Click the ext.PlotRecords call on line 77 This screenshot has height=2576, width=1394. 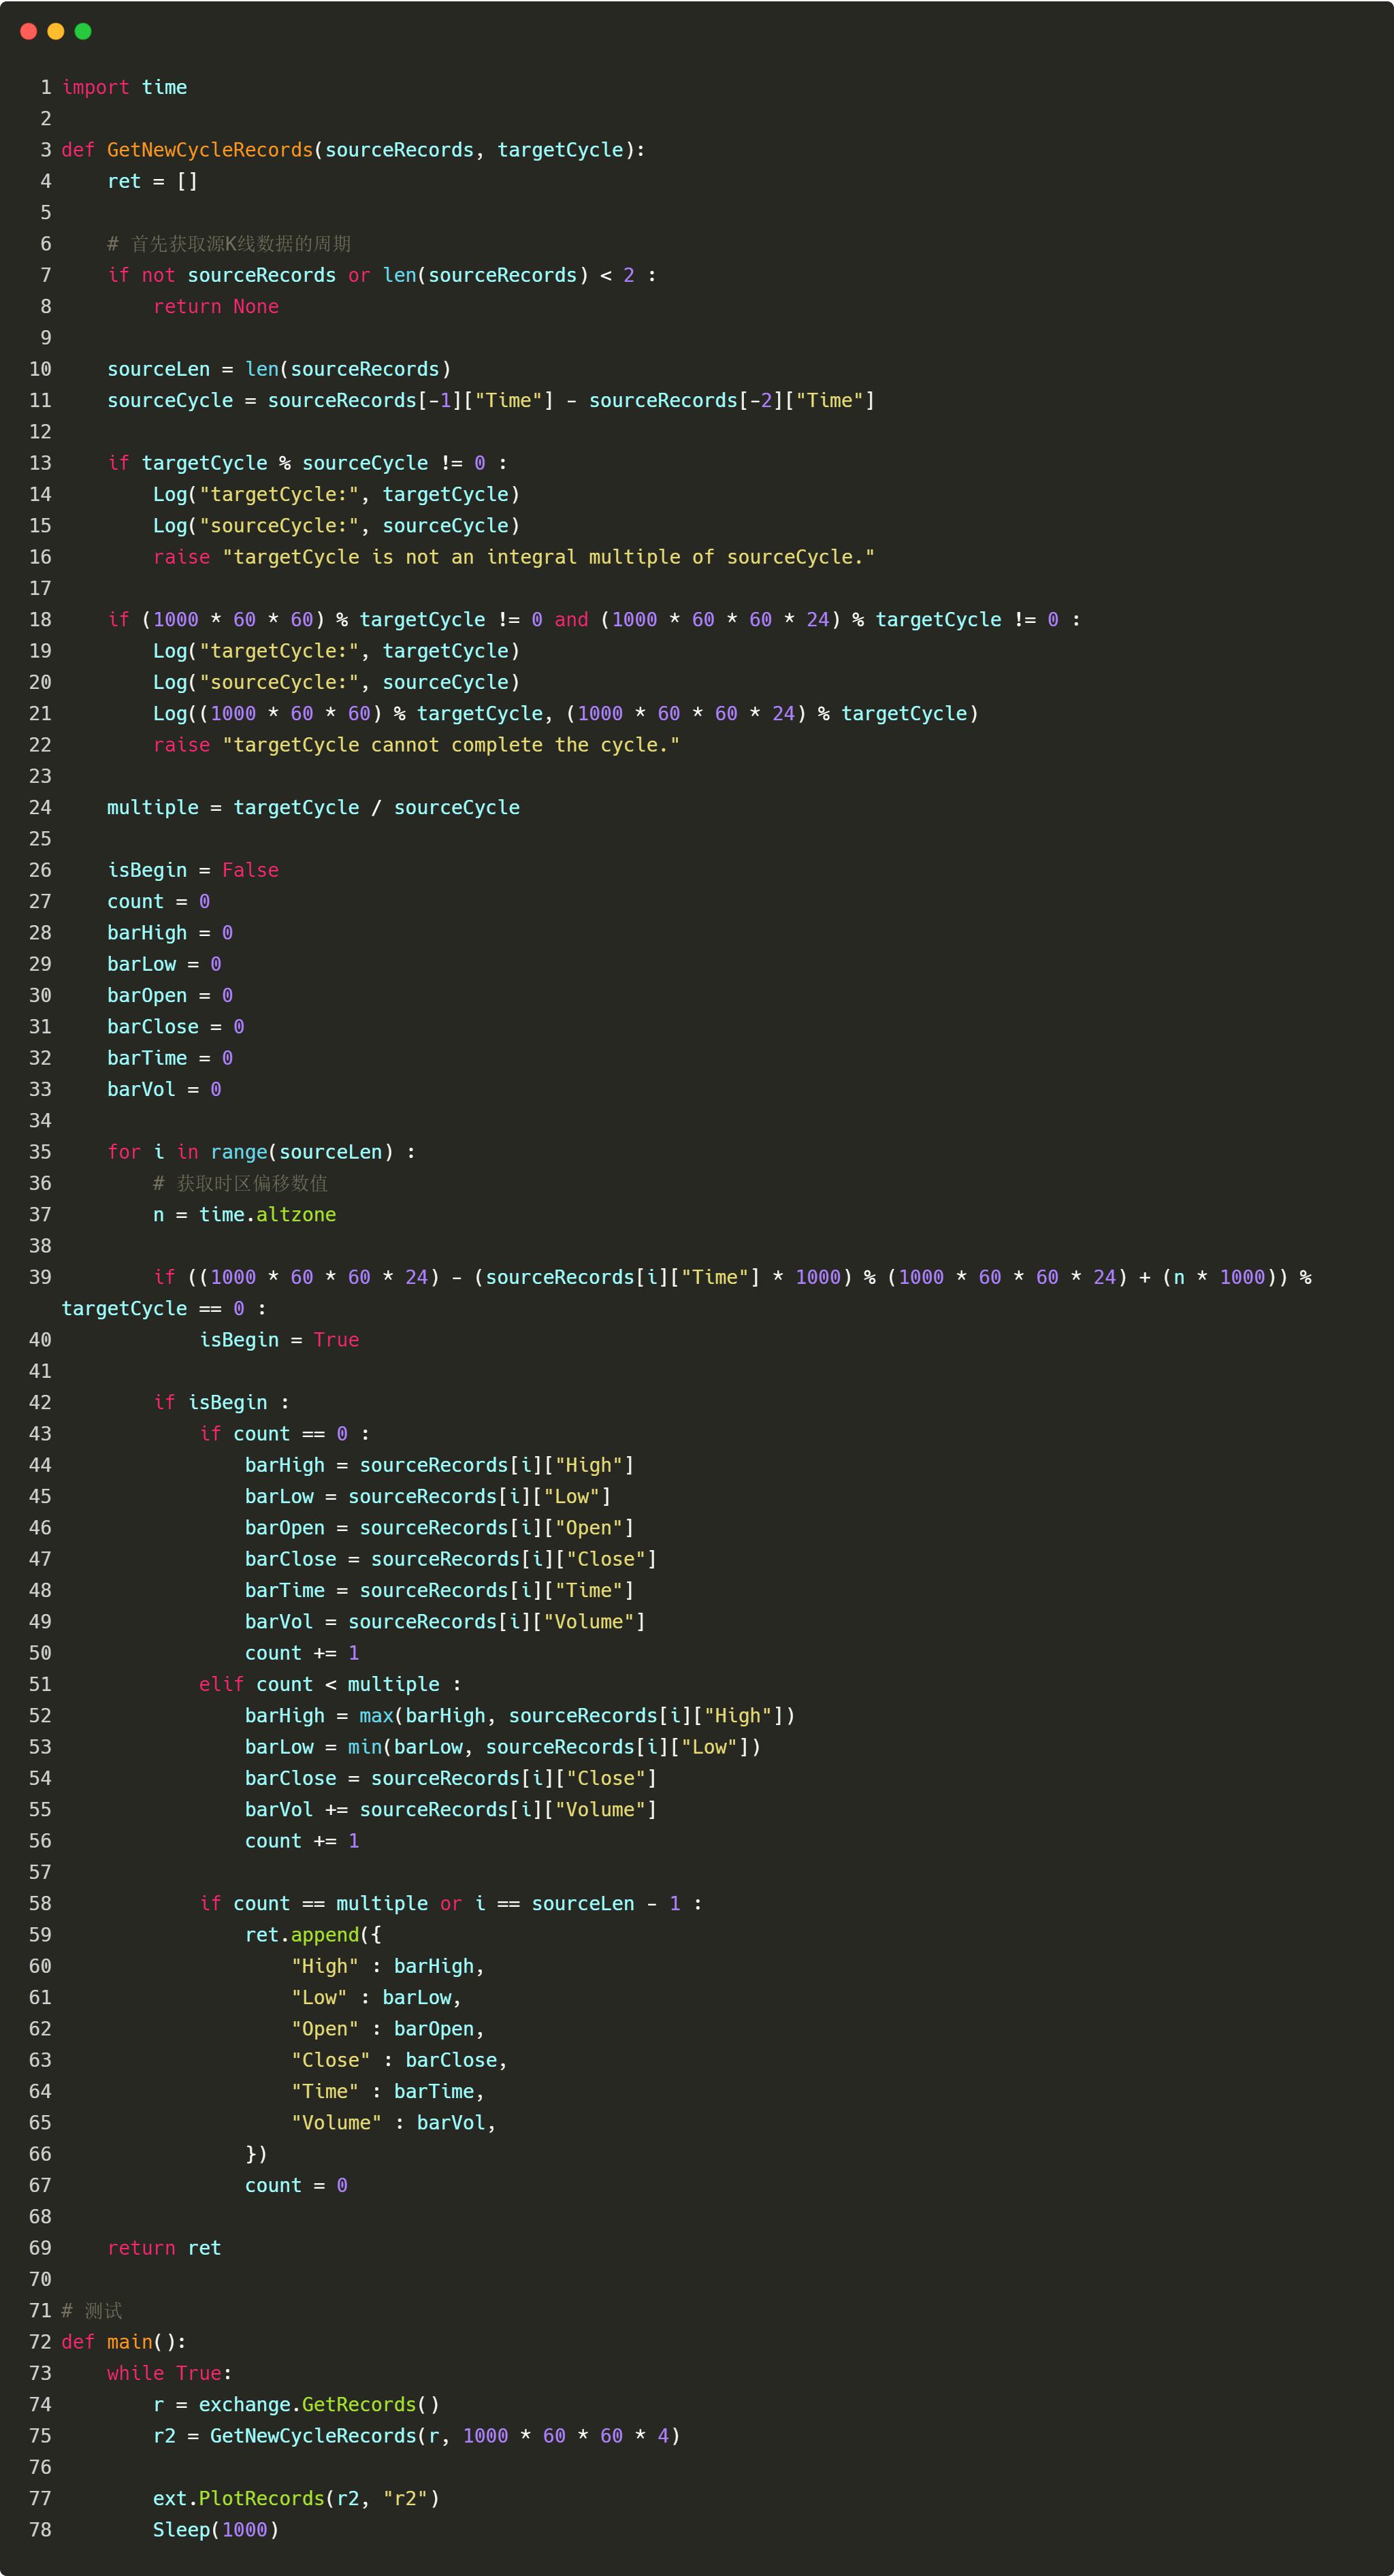(x=239, y=2498)
